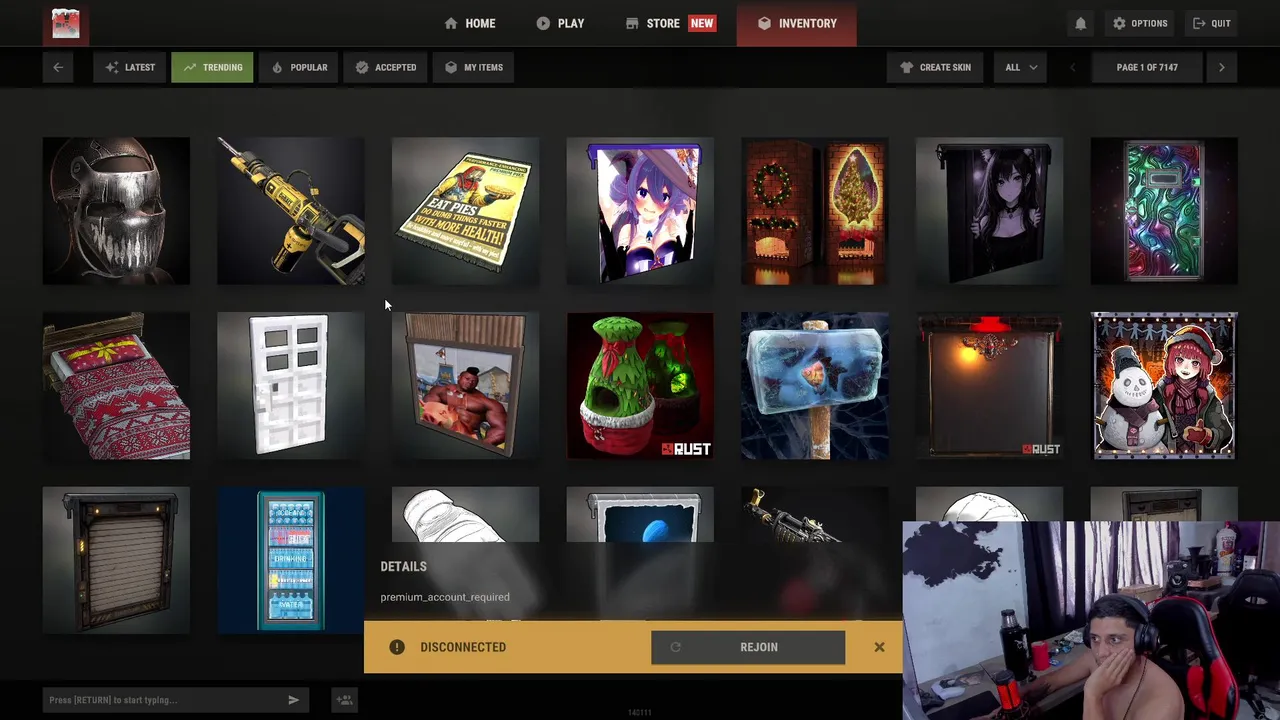Image resolution: width=1280 pixels, height=720 pixels.
Task: Click the Accepted checkmark badge icon
Action: click(362, 67)
